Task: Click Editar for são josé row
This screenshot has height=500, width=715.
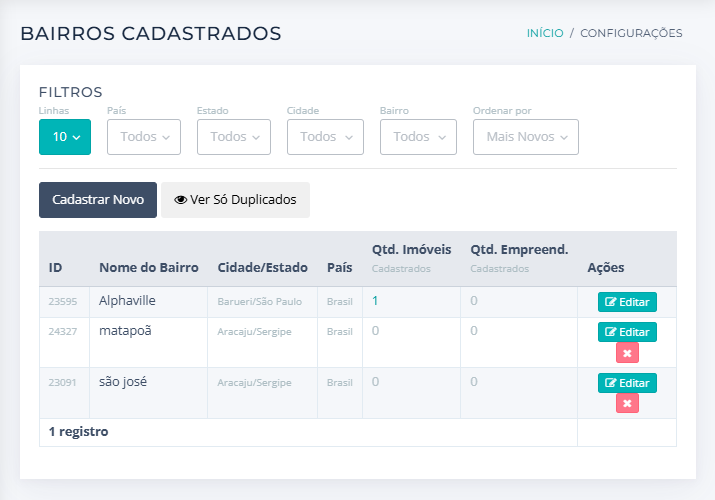Action: click(x=627, y=383)
